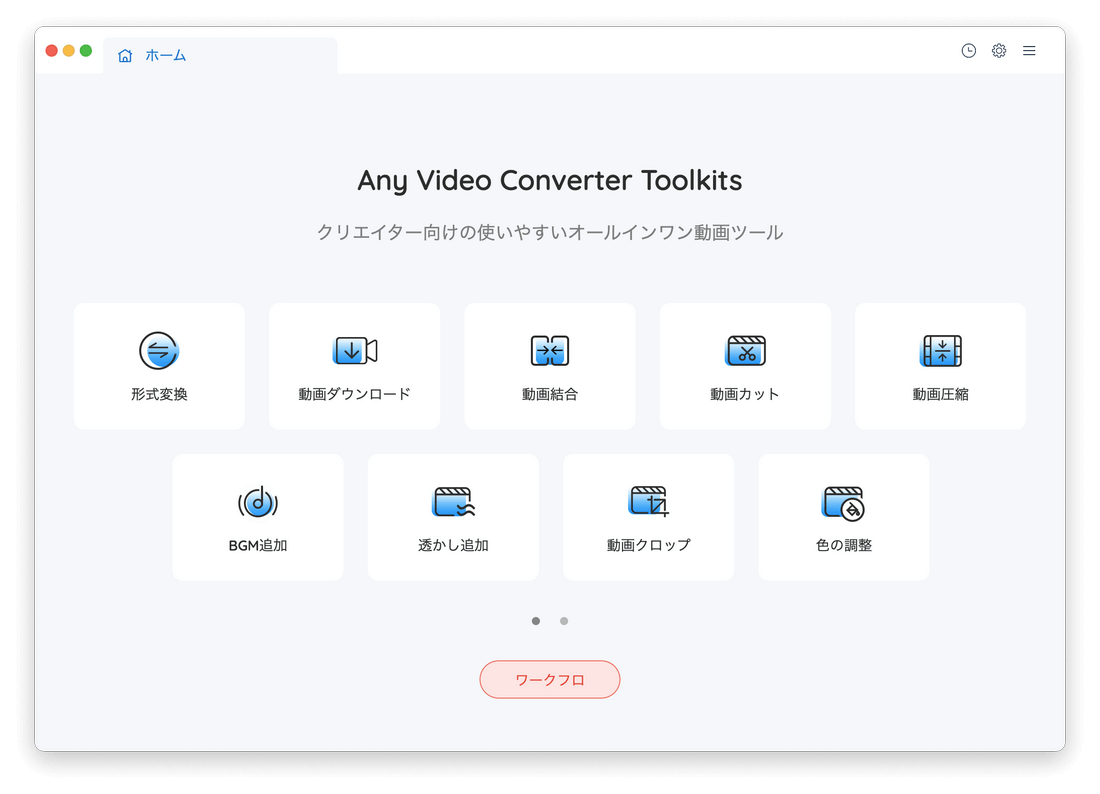Open the 動画ダウンロード video download tool
This screenshot has height=794, width=1100.
tap(354, 366)
